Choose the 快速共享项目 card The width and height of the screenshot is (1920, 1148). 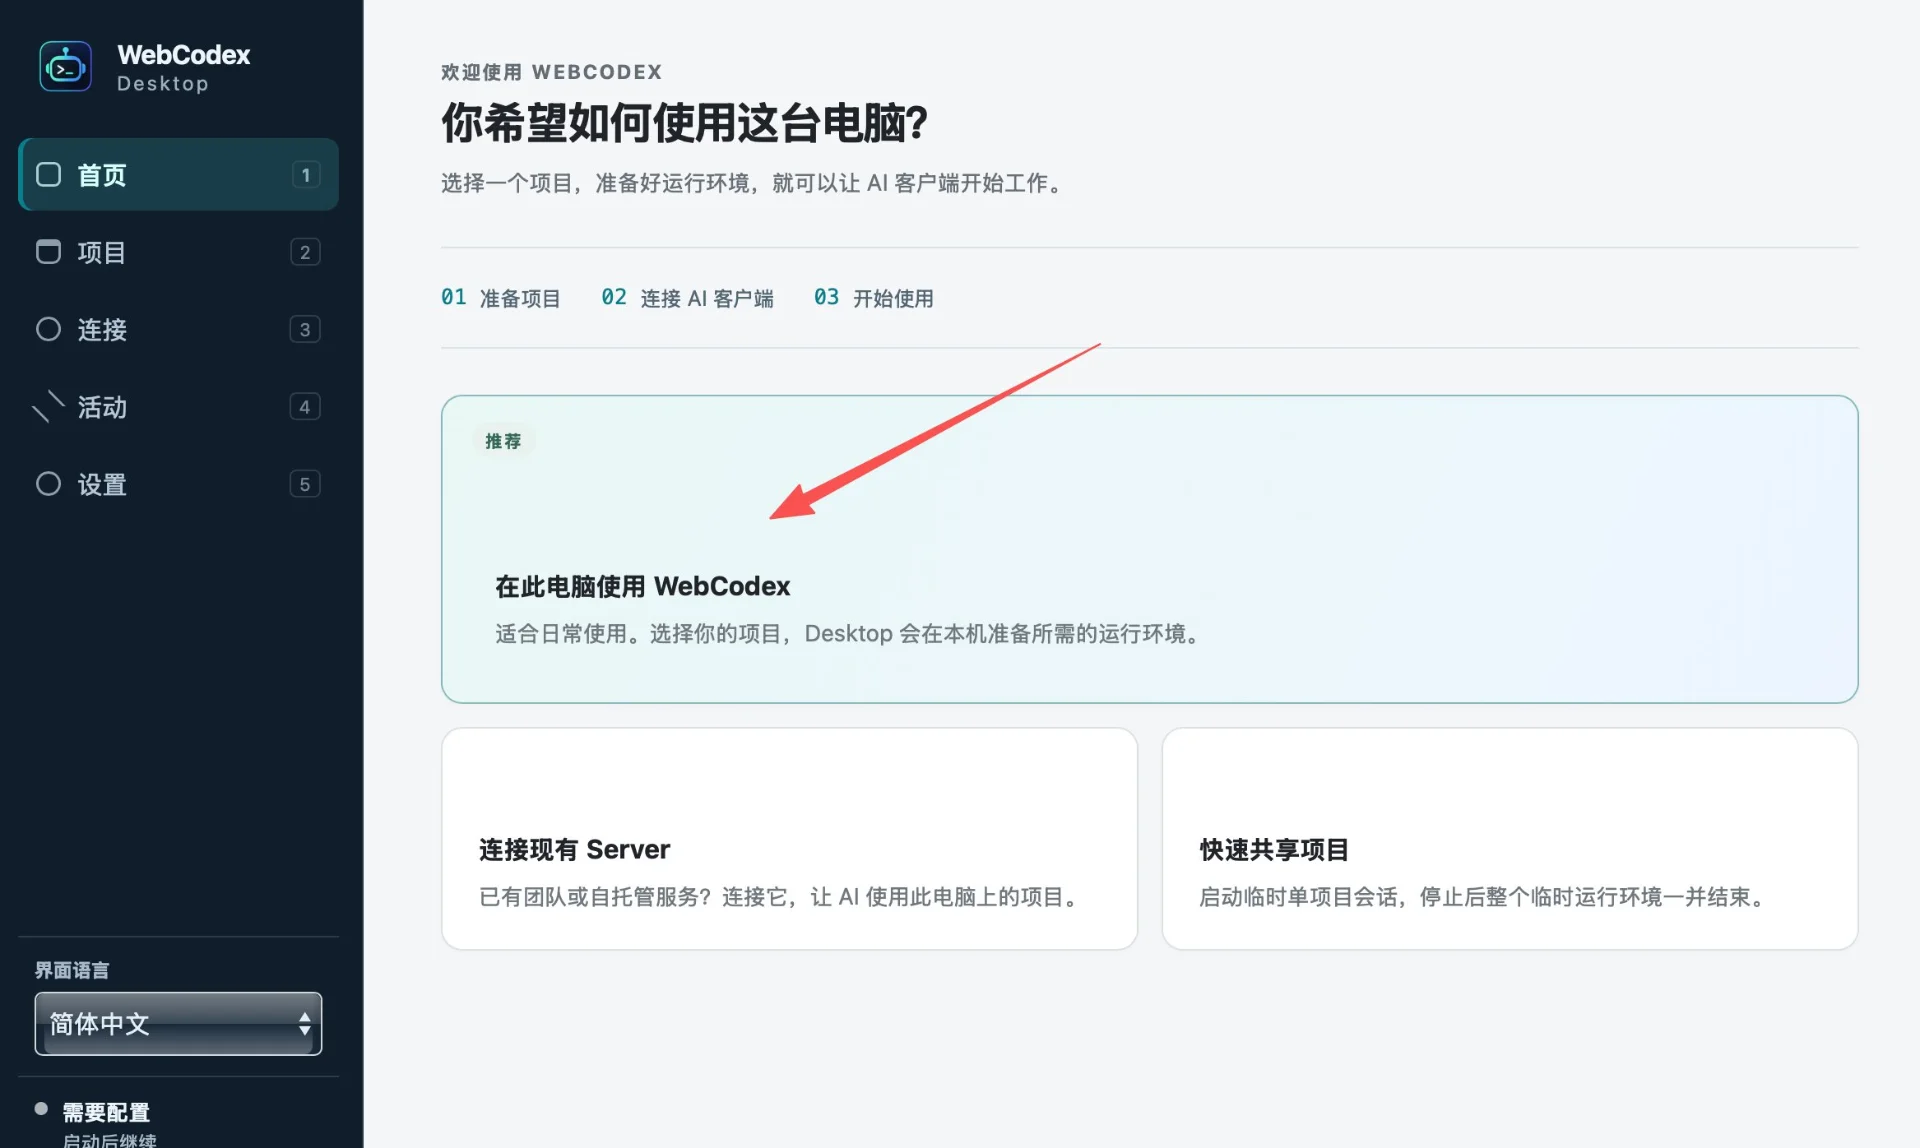(x=1509, y=839)
